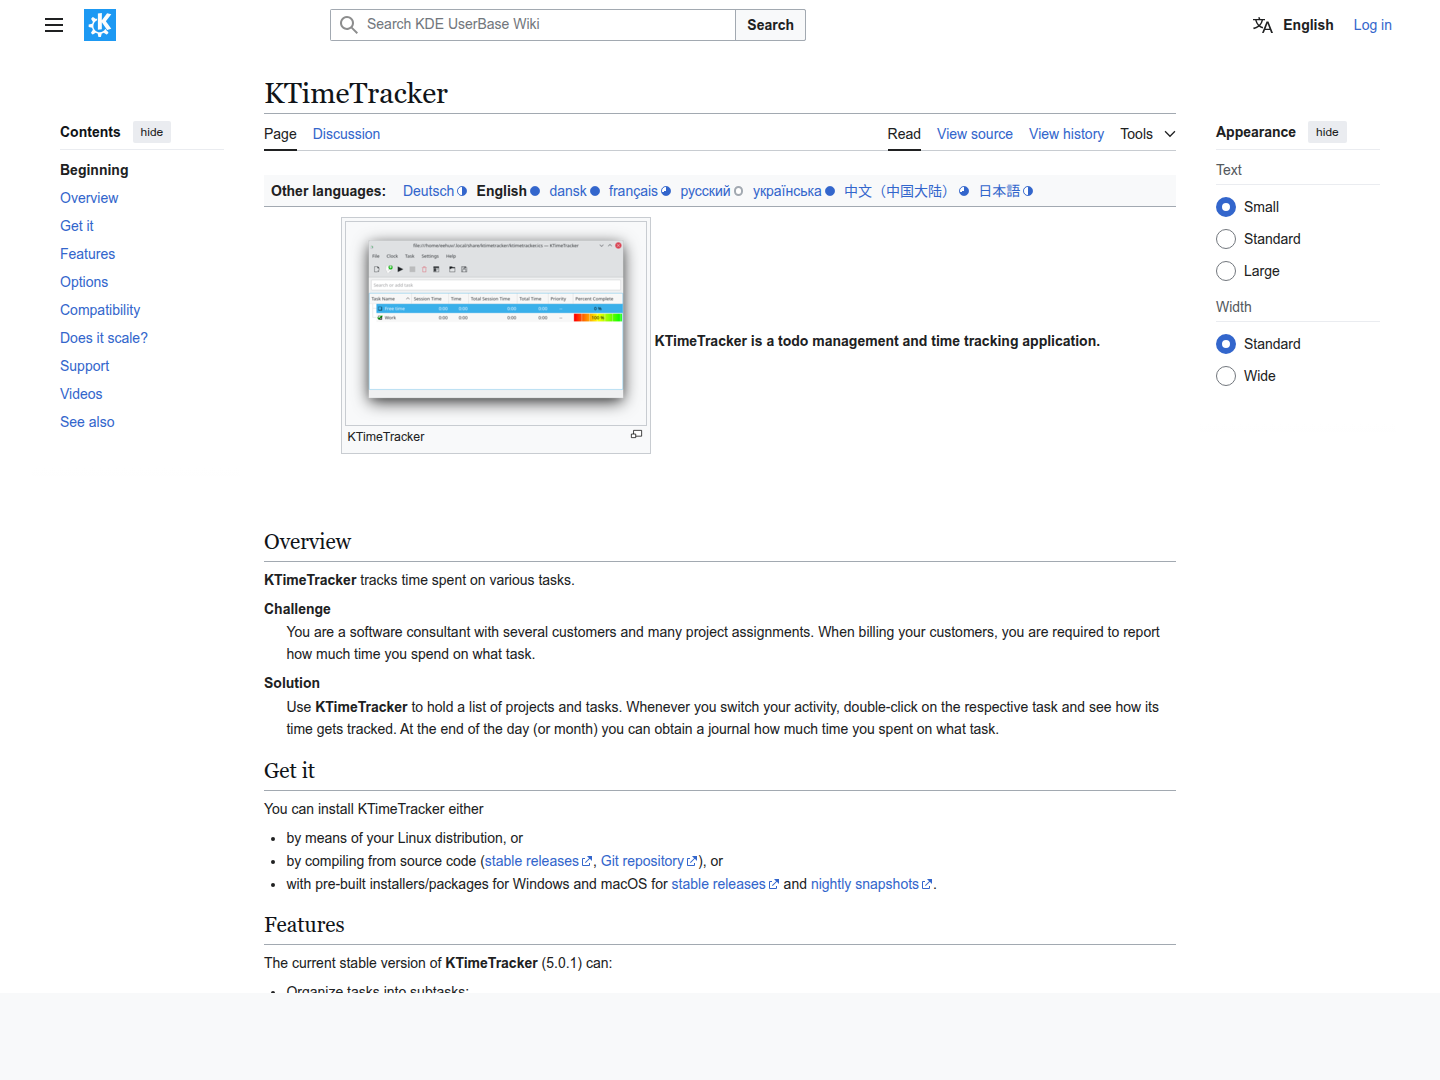This screenshot has height=1080, width=1440.
Task: Switch page language to dansk
Action: [x=568, y=191]
